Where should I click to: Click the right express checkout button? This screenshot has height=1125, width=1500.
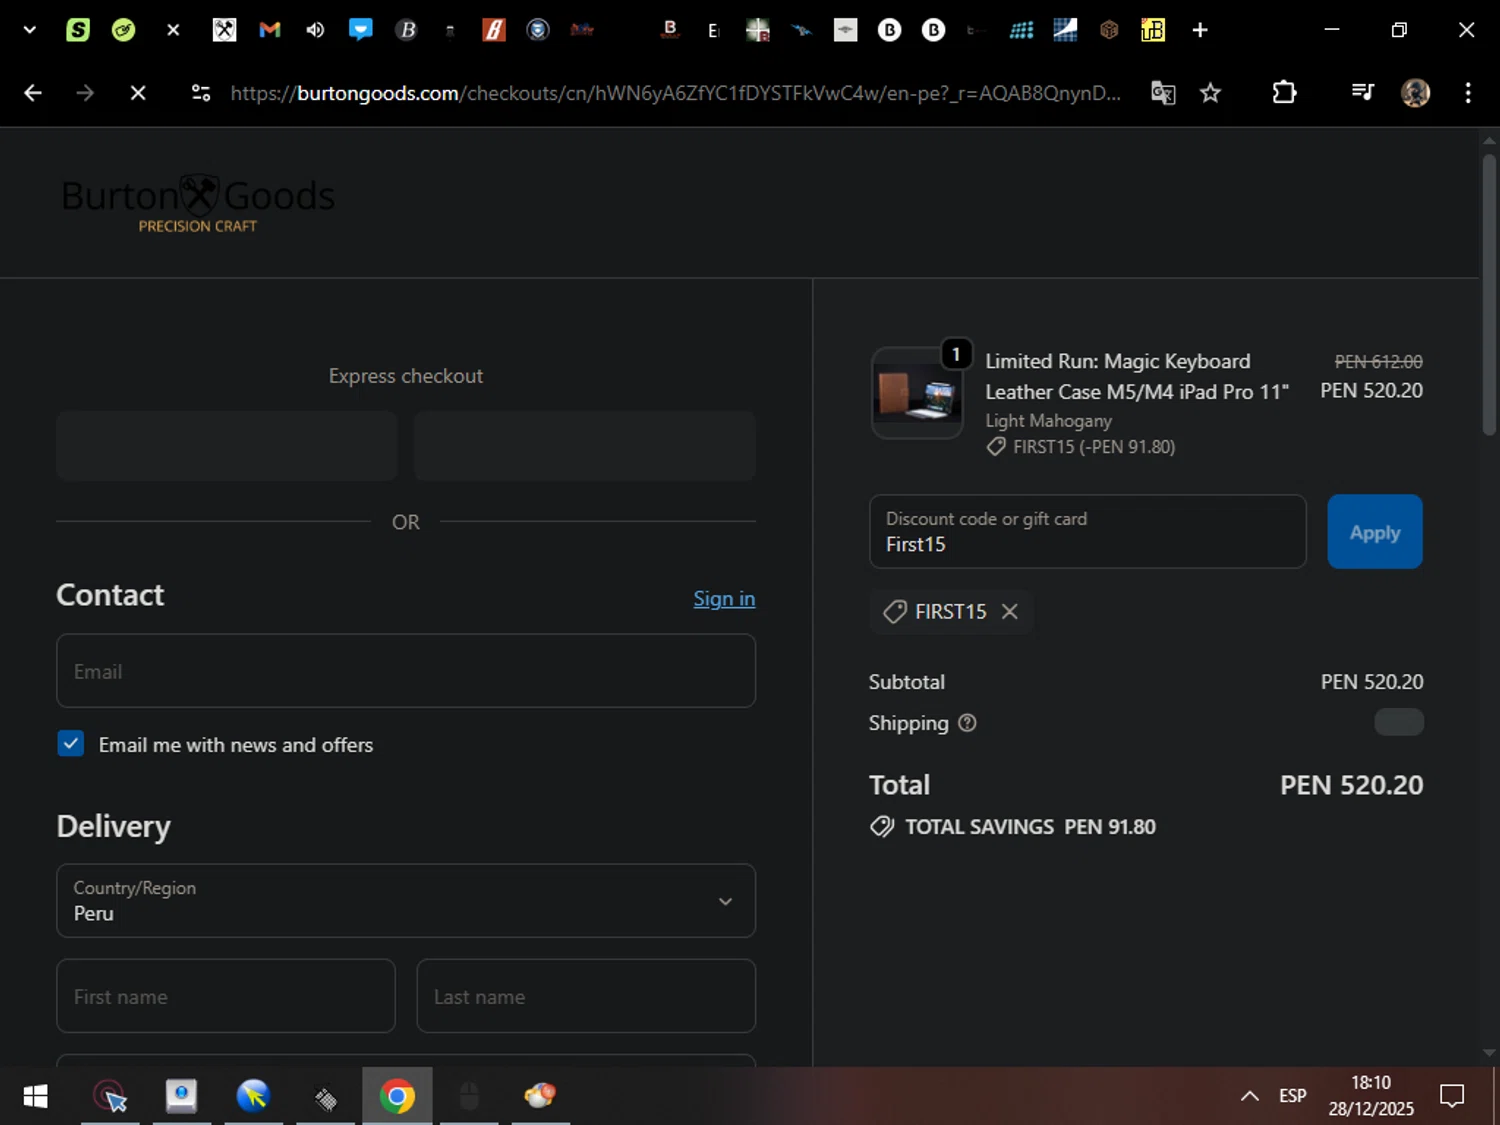(585, 446)
